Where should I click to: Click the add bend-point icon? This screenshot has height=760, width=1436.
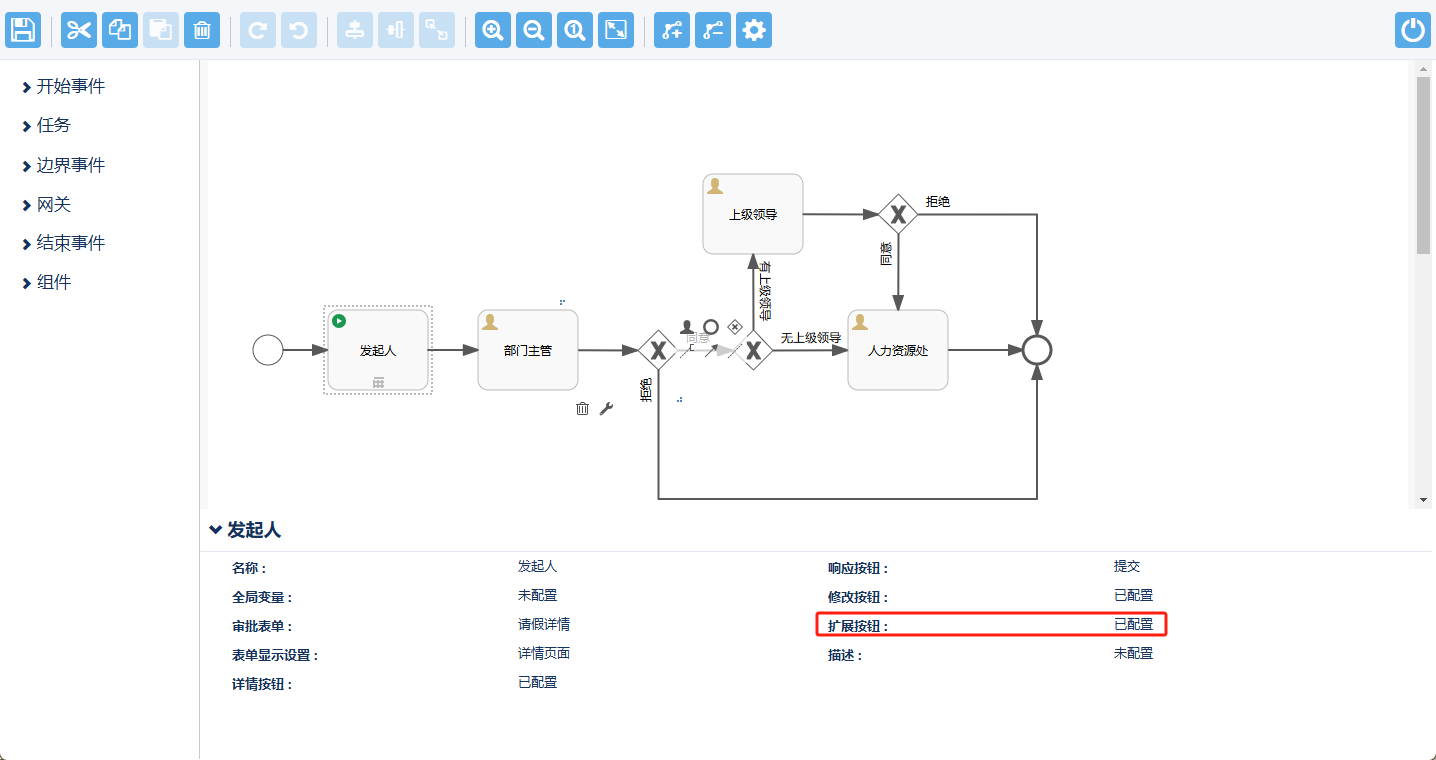[x=672, y=30]
